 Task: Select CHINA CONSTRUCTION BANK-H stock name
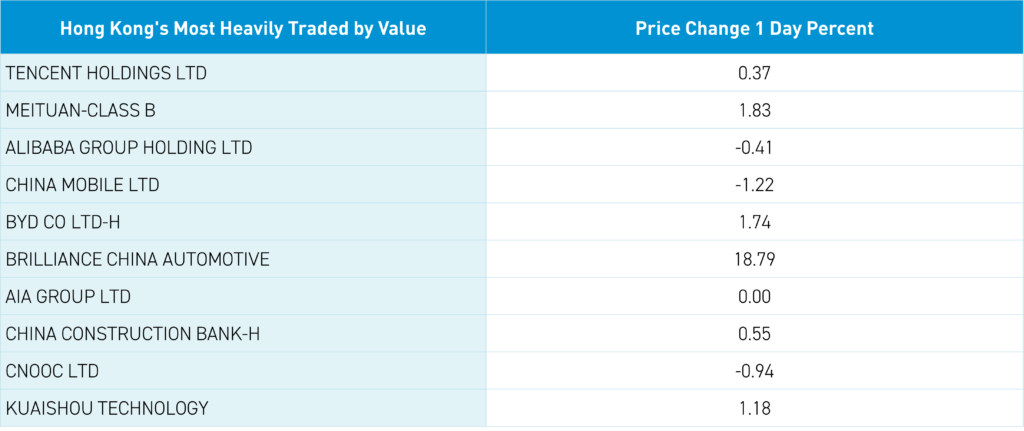[133, 333]
